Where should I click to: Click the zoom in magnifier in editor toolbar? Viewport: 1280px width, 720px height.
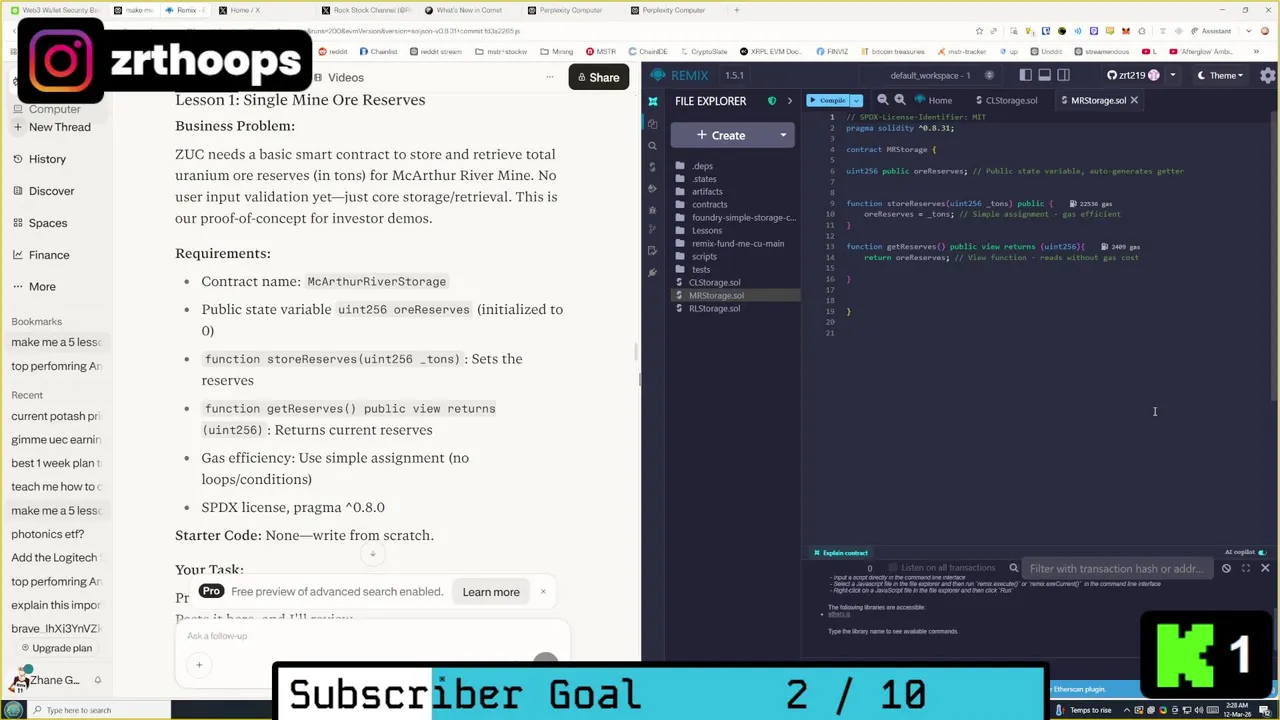pyautogui.click(x=900, y=100)
